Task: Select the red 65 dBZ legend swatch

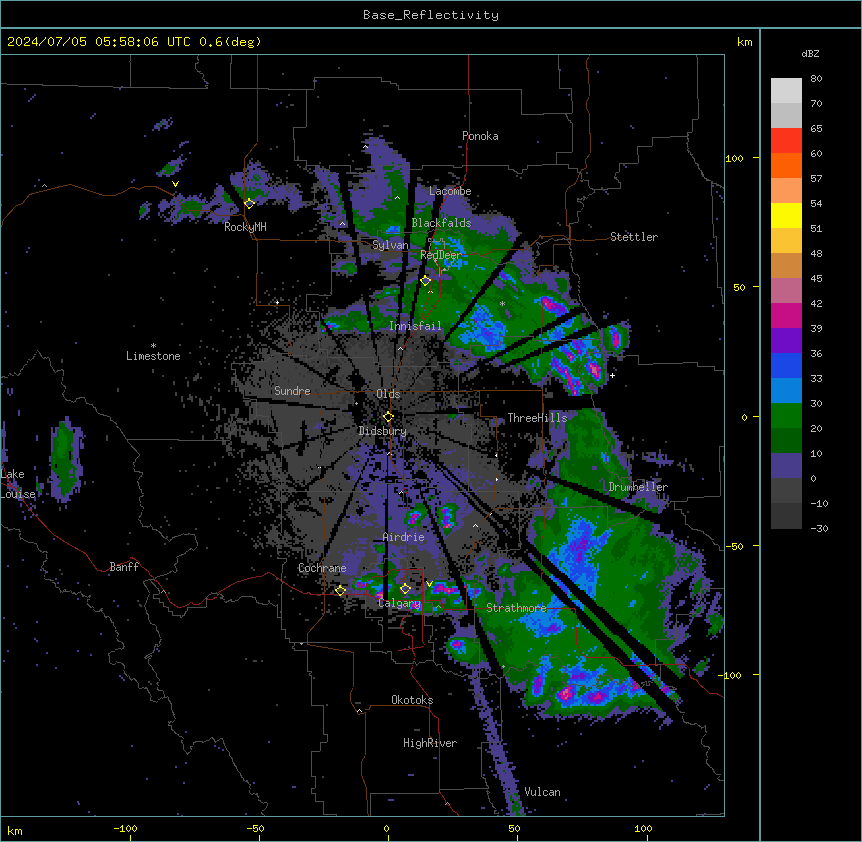Action: tap(786, 140)
